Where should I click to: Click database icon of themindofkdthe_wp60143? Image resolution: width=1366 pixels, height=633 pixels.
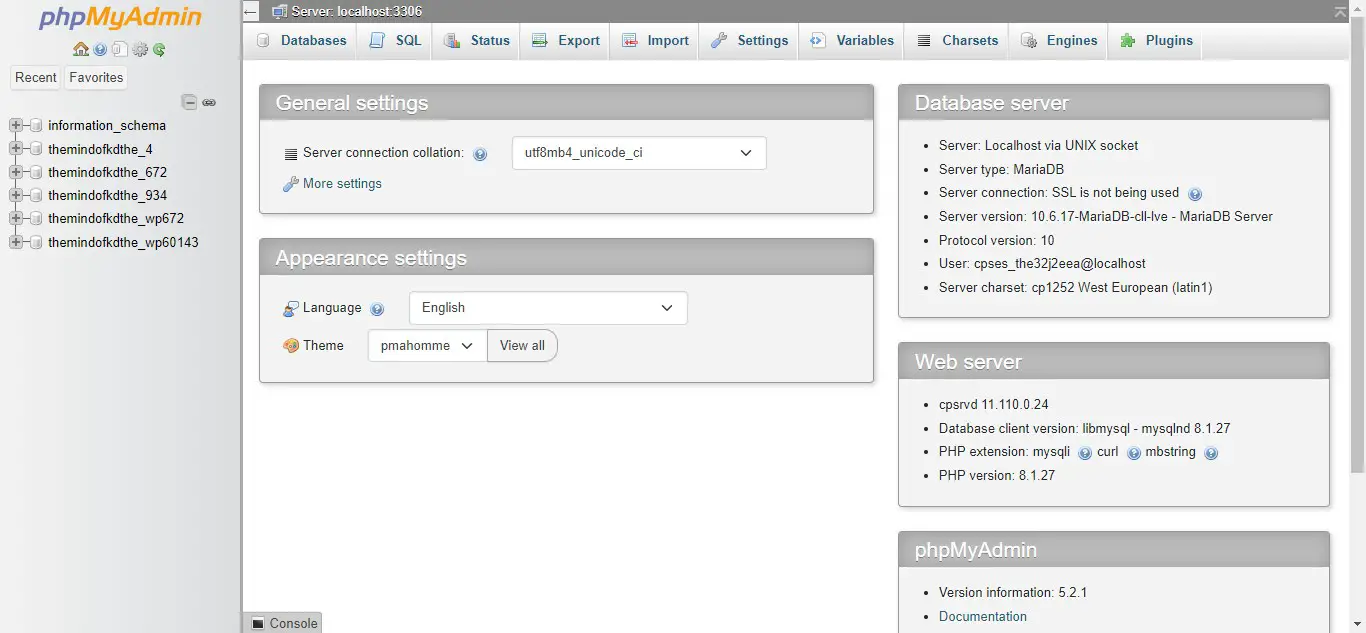[x=36, y=242]
